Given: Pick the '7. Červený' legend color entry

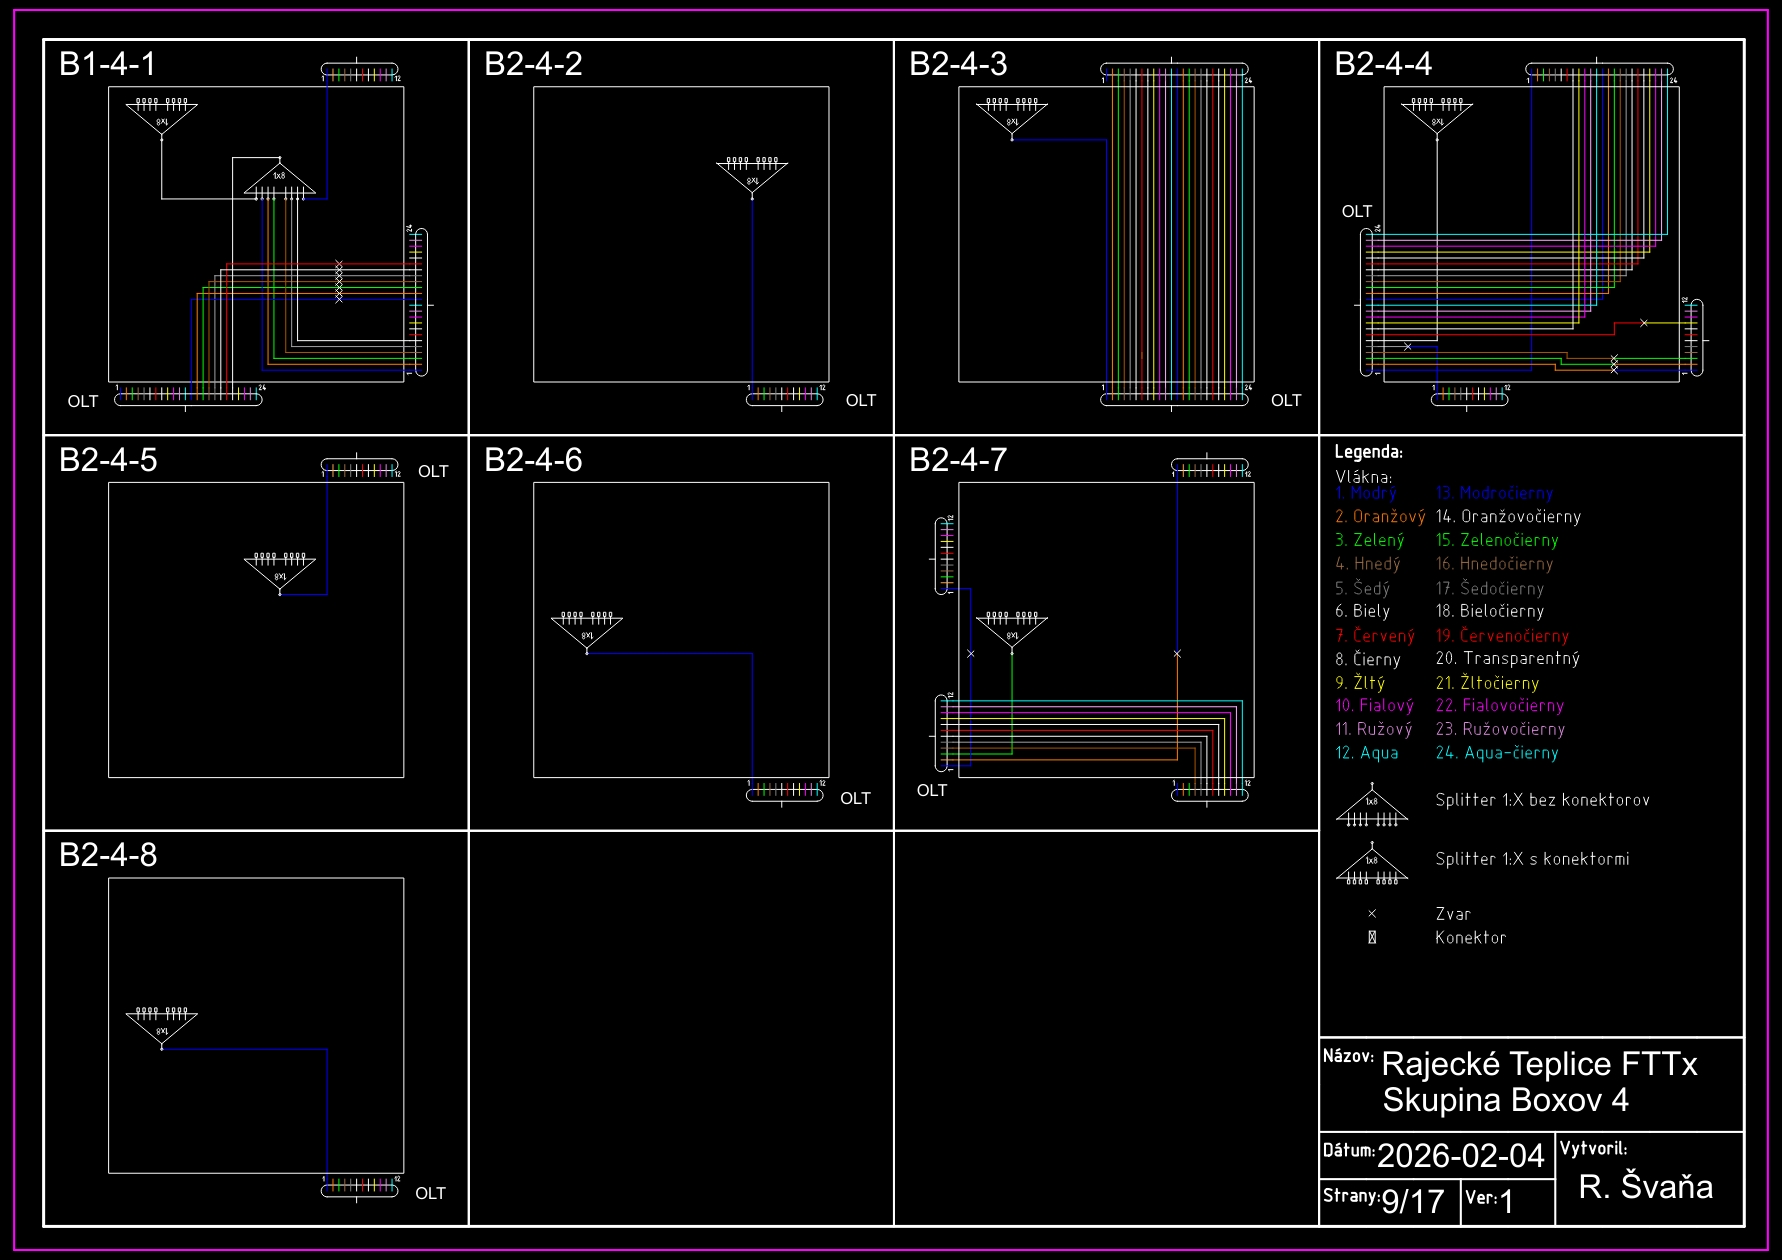Looking at the screenshot, I should pyautogui.click(x=1375, y=636).
